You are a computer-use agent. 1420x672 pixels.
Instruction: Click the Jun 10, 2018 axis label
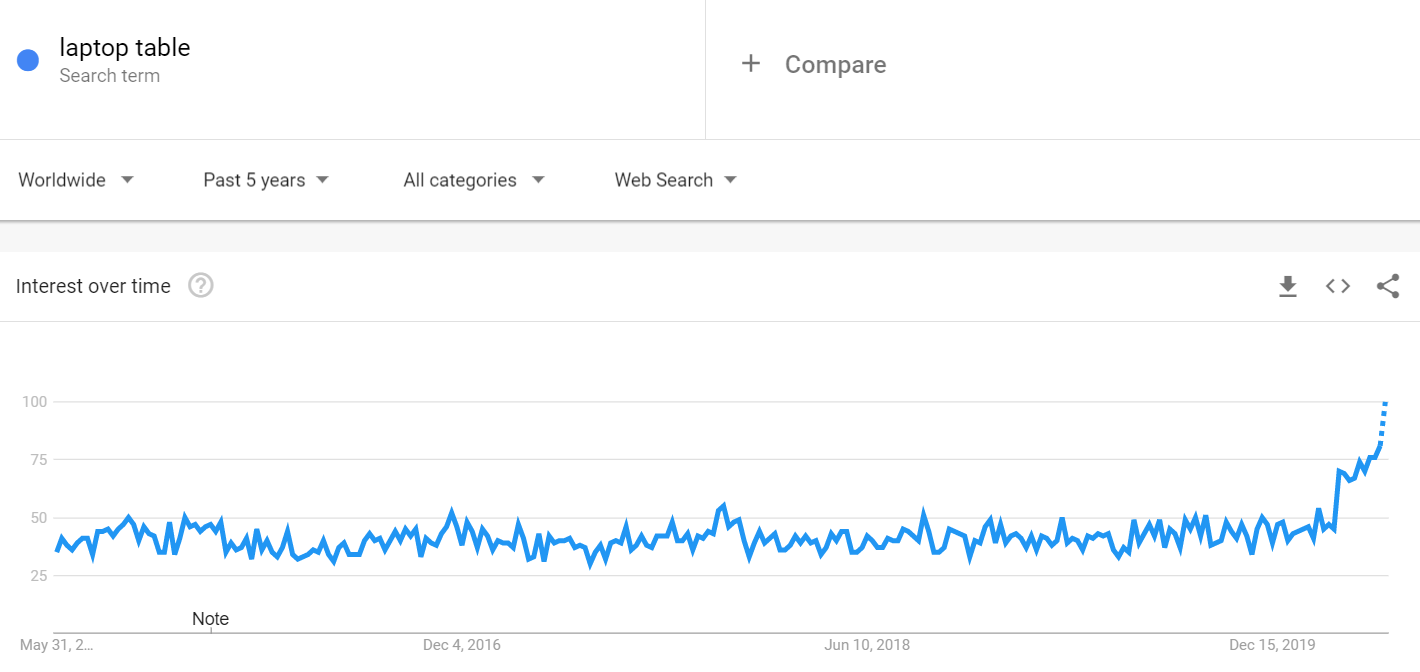[x=867, y=645]
